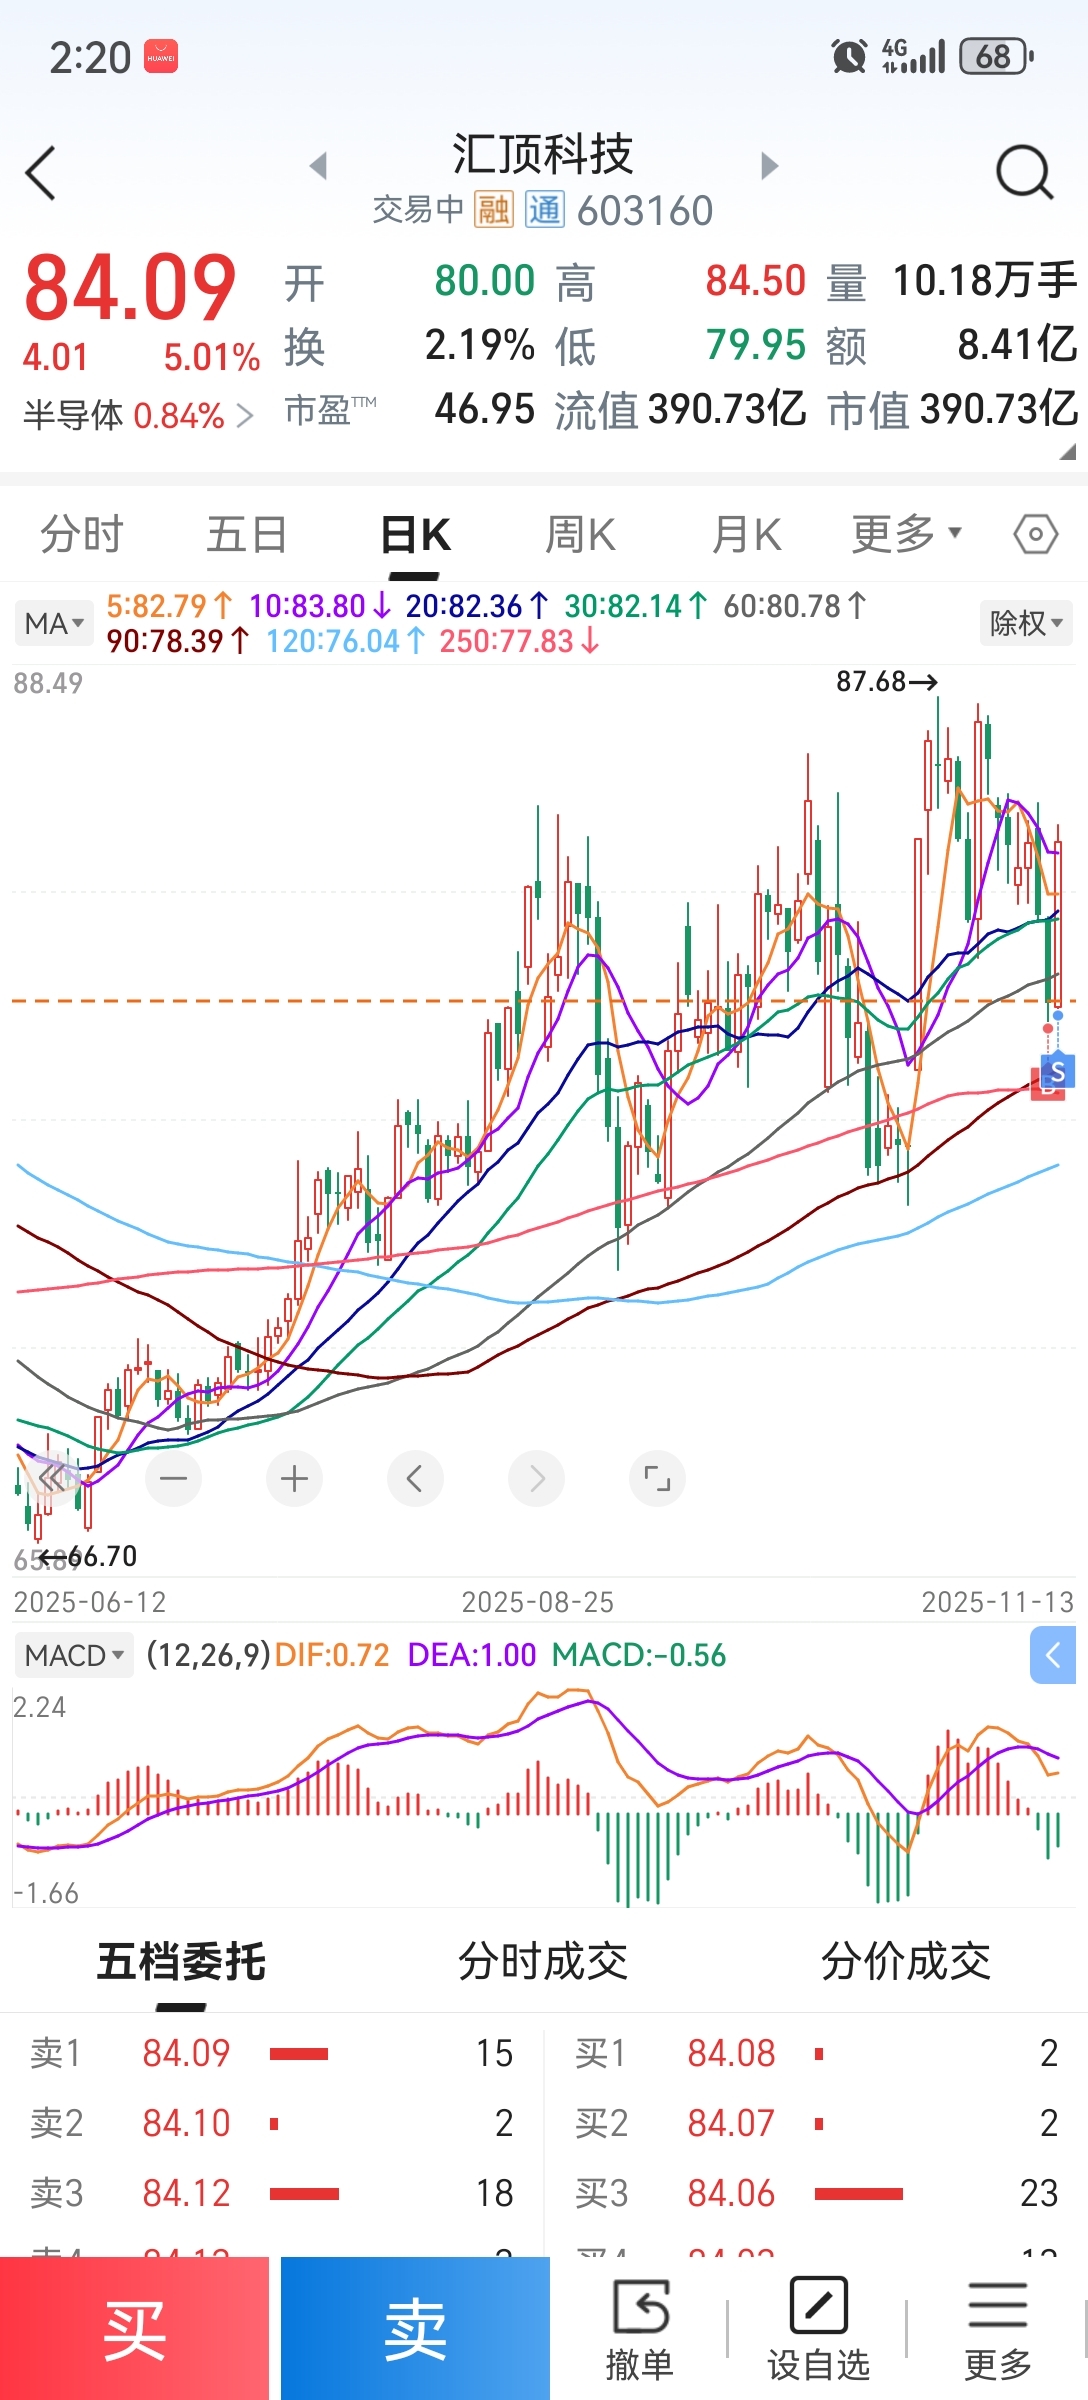Zoom out chart with minus button
The width and height of the screenshot is (1088, 2400).
click(174, 1478)
